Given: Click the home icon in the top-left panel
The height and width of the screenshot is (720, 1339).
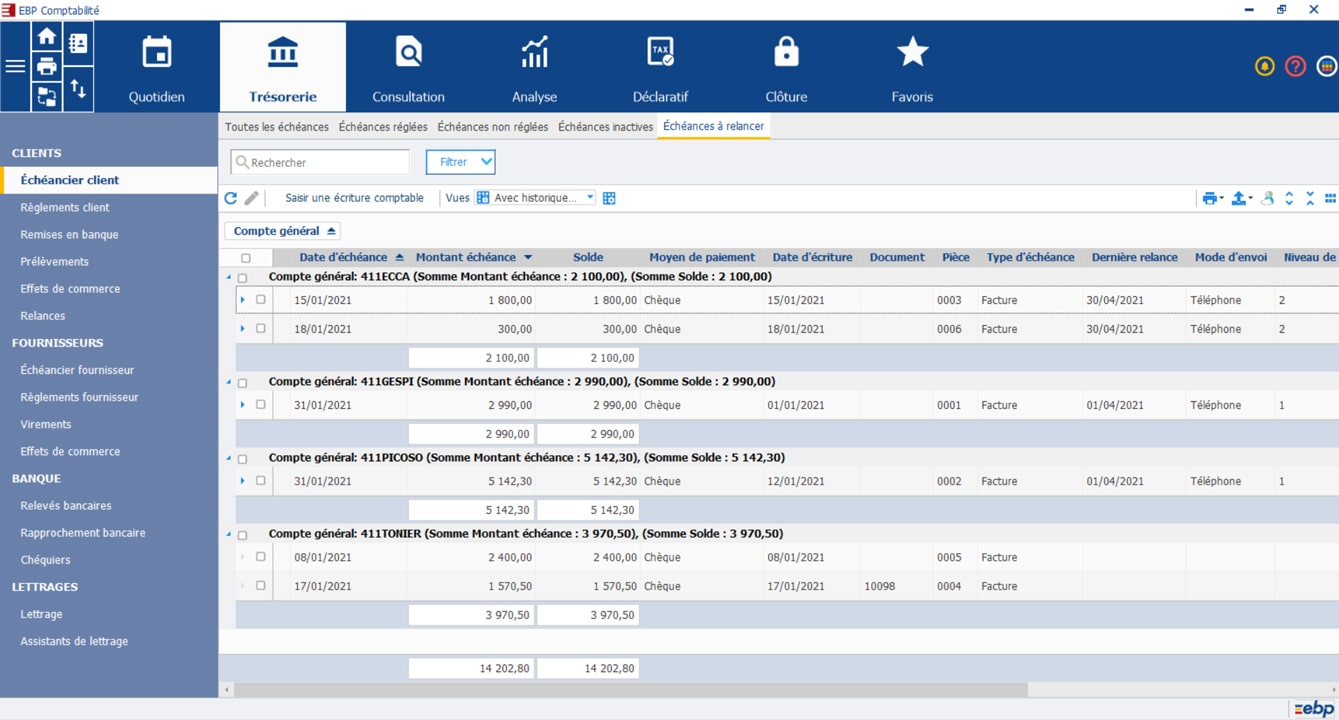Looking at the screenshot, I should click(46, 38).
